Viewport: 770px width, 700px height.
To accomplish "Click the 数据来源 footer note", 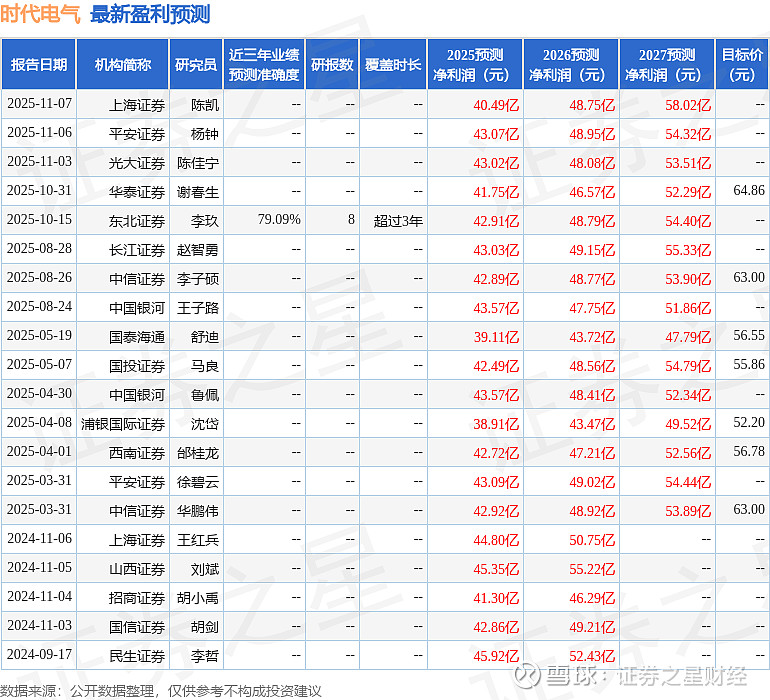I will tap(161, 691).
